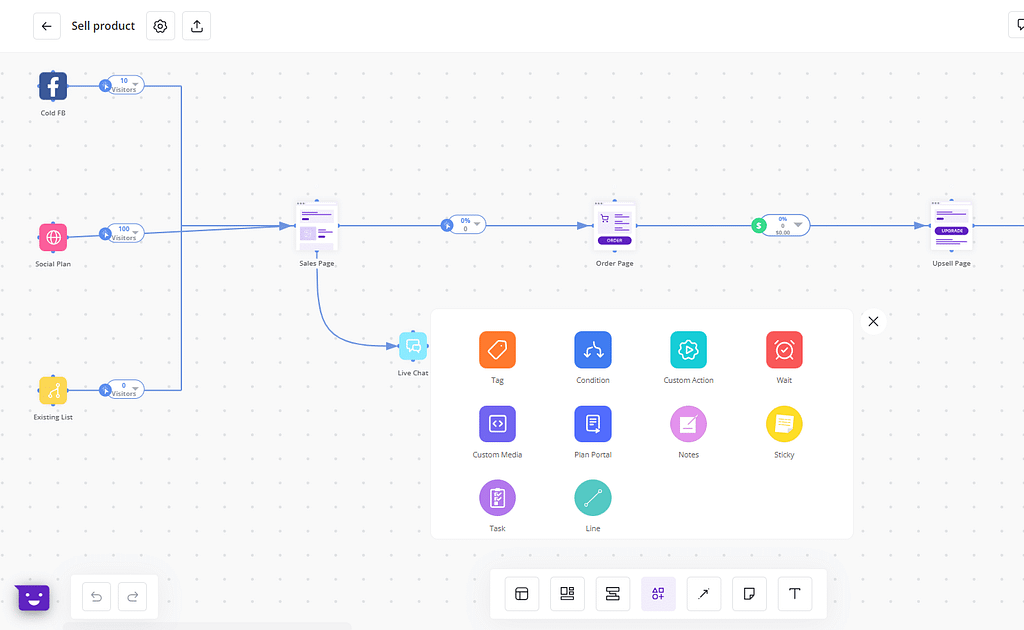Select the Plan Portal icon
Viewport: 1024px width, 630px height.
click(593, 424)
